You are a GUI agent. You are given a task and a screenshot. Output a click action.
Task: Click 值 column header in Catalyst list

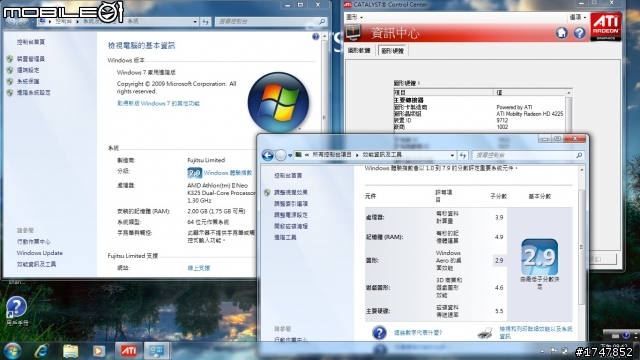pyautogui.click(x=530, y=93)
